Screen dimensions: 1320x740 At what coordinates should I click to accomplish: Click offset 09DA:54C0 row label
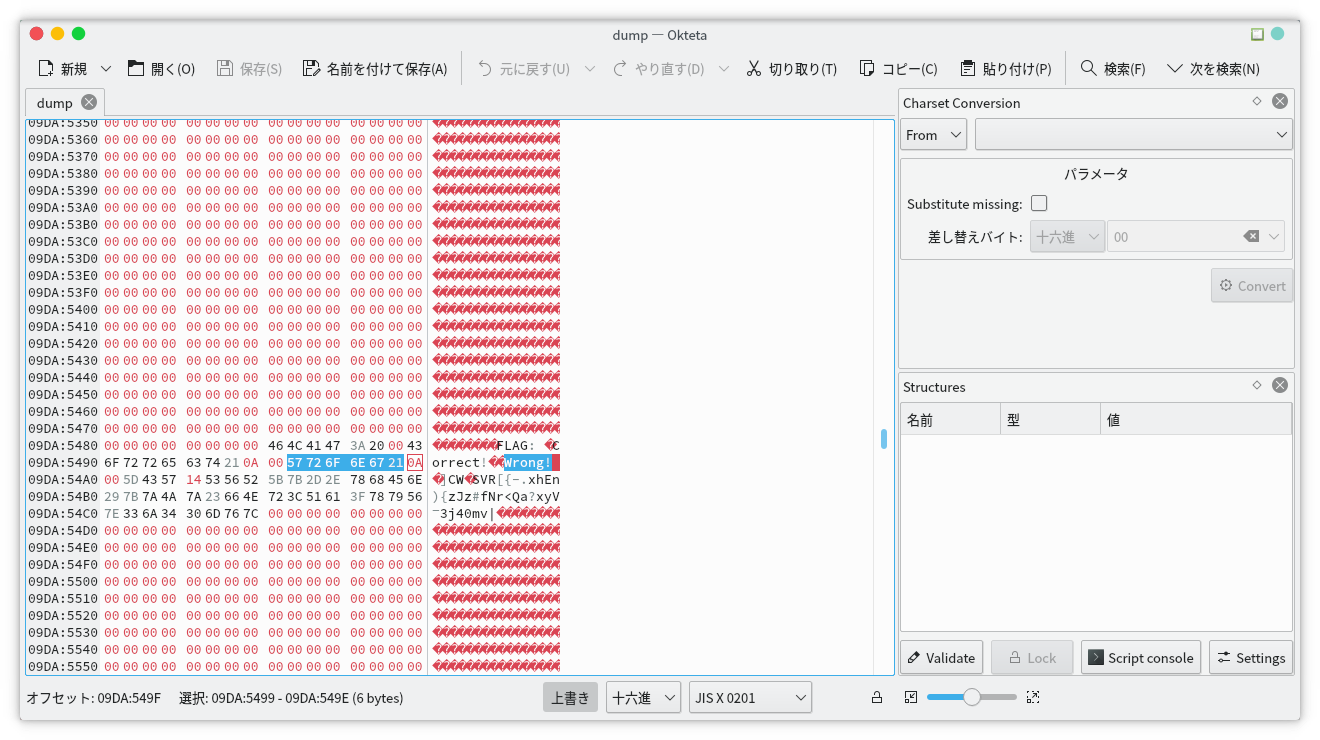coord(62,513)
